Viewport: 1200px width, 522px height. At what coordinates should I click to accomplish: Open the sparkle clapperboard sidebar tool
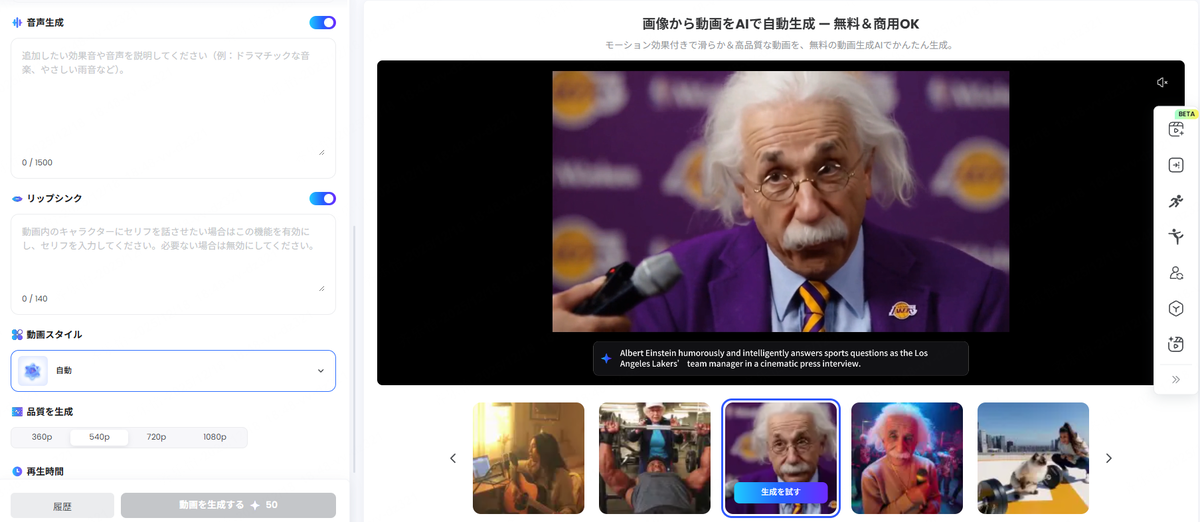point(1176,344)
